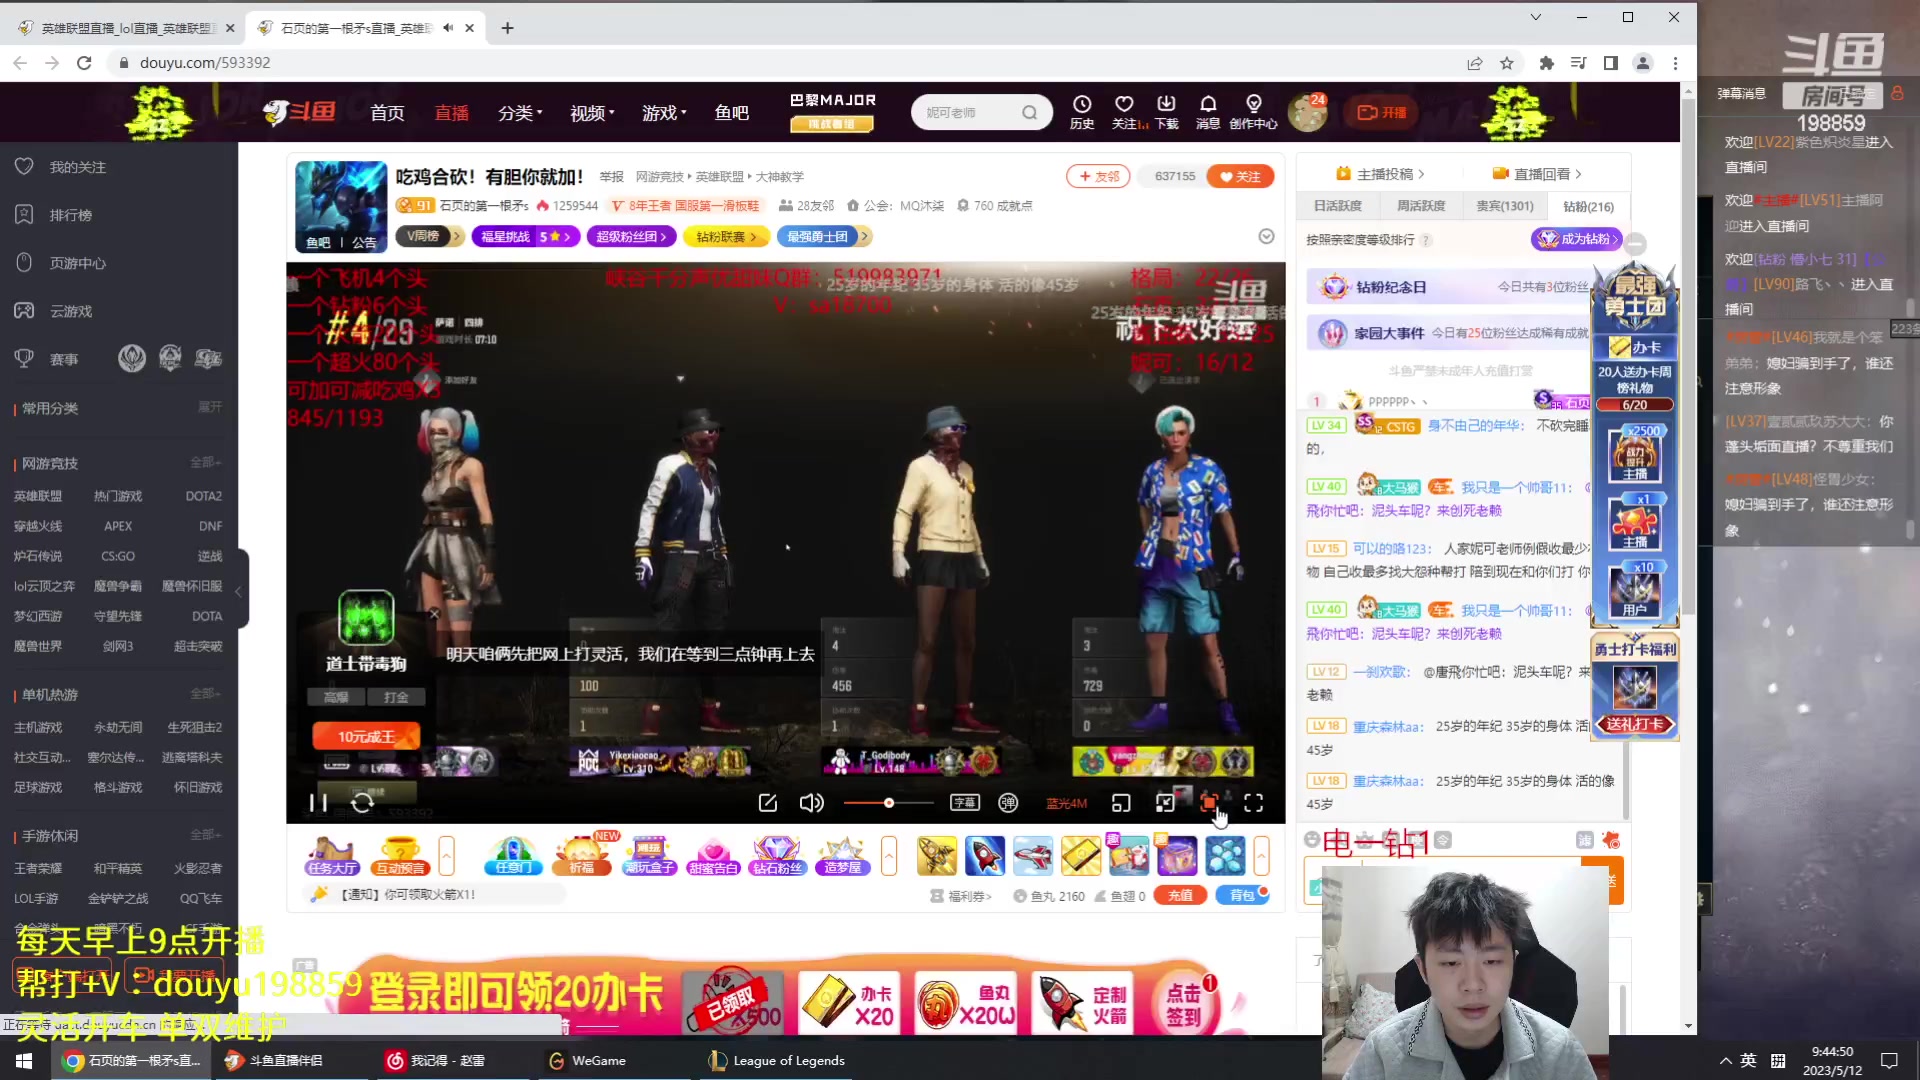This screenshot has height=1080, width=1920.
Task: Toggle subtitles with the 字幕 button
Action: click(x=964, y=803)
